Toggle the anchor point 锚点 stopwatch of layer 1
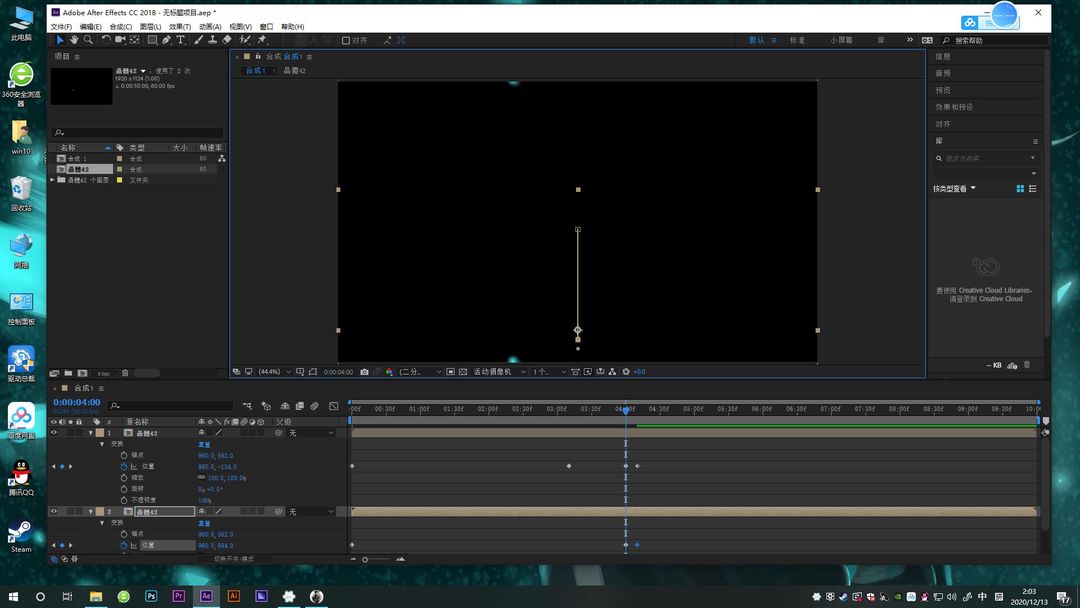Viewport: 1080px width, 608px height. pyautogui.click(x=124, y=455)
